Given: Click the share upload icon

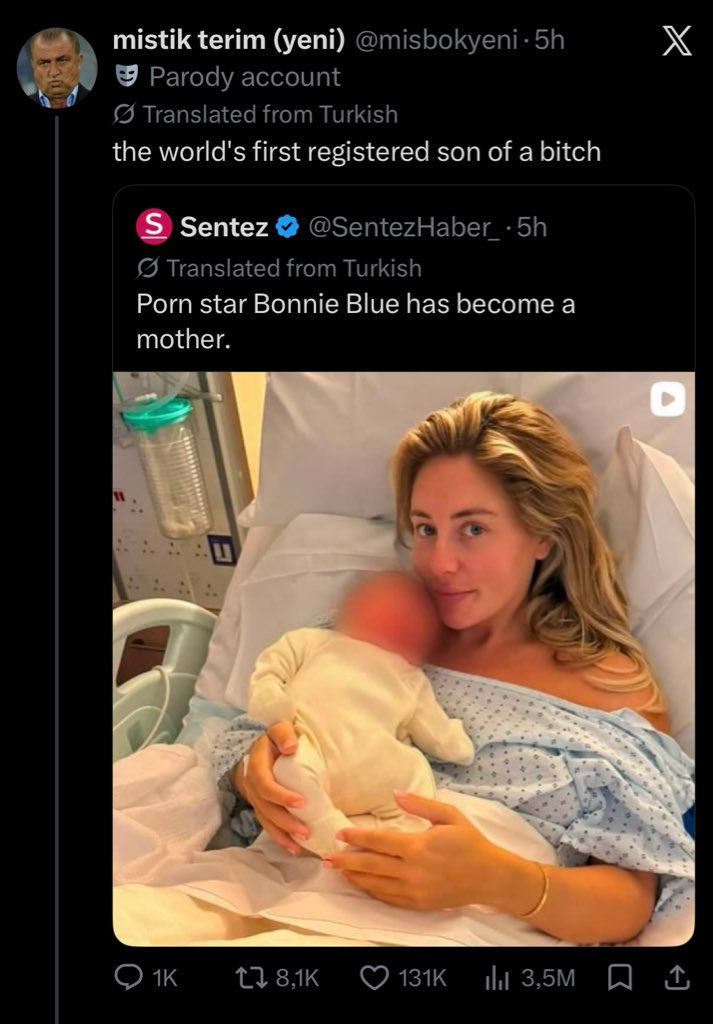Looking at the screenshot, I should (x=676, y=977).
